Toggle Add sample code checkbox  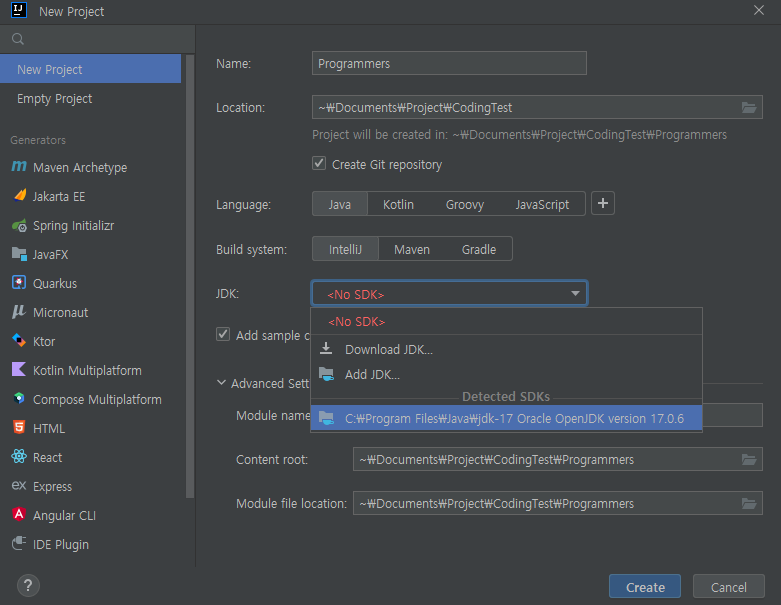point(223,334)
